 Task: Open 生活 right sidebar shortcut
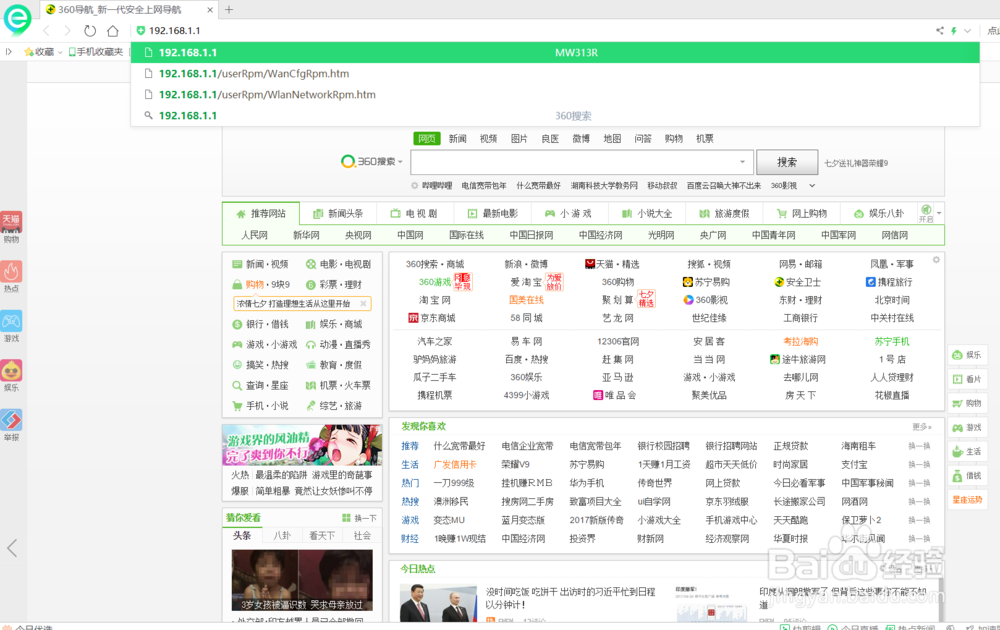(967, 451)
